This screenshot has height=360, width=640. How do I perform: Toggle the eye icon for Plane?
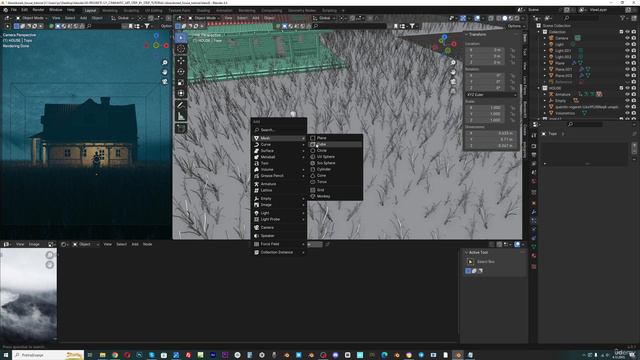627,63
